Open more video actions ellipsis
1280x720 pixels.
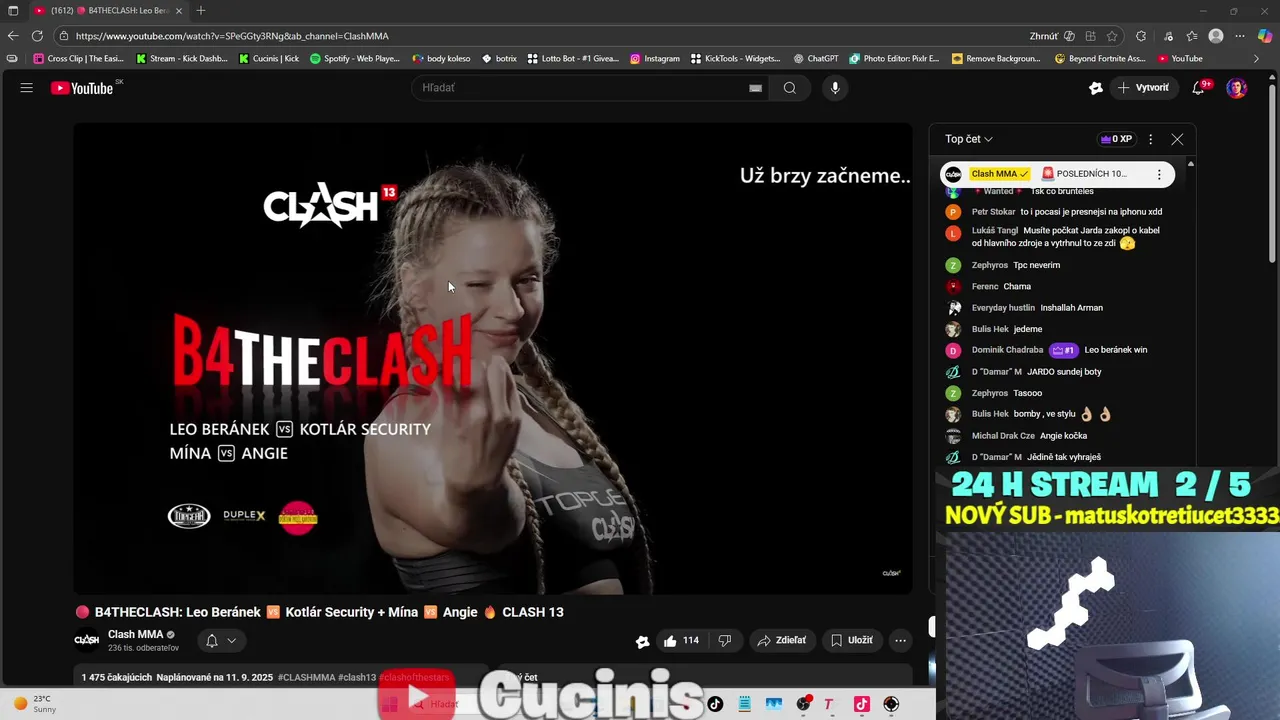pyautogui.click(x=900, y=641)
